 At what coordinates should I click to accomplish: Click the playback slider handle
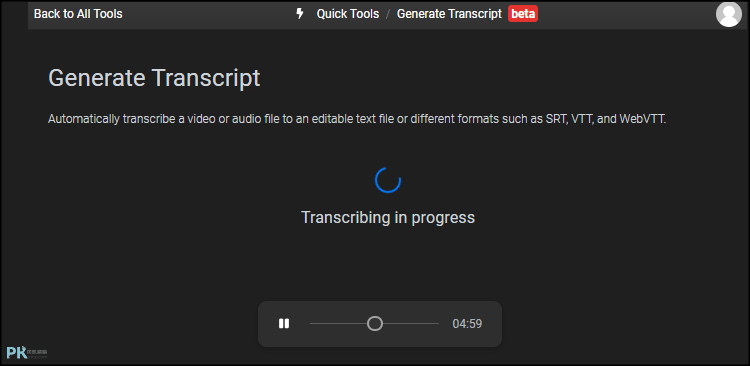(375, 324)
